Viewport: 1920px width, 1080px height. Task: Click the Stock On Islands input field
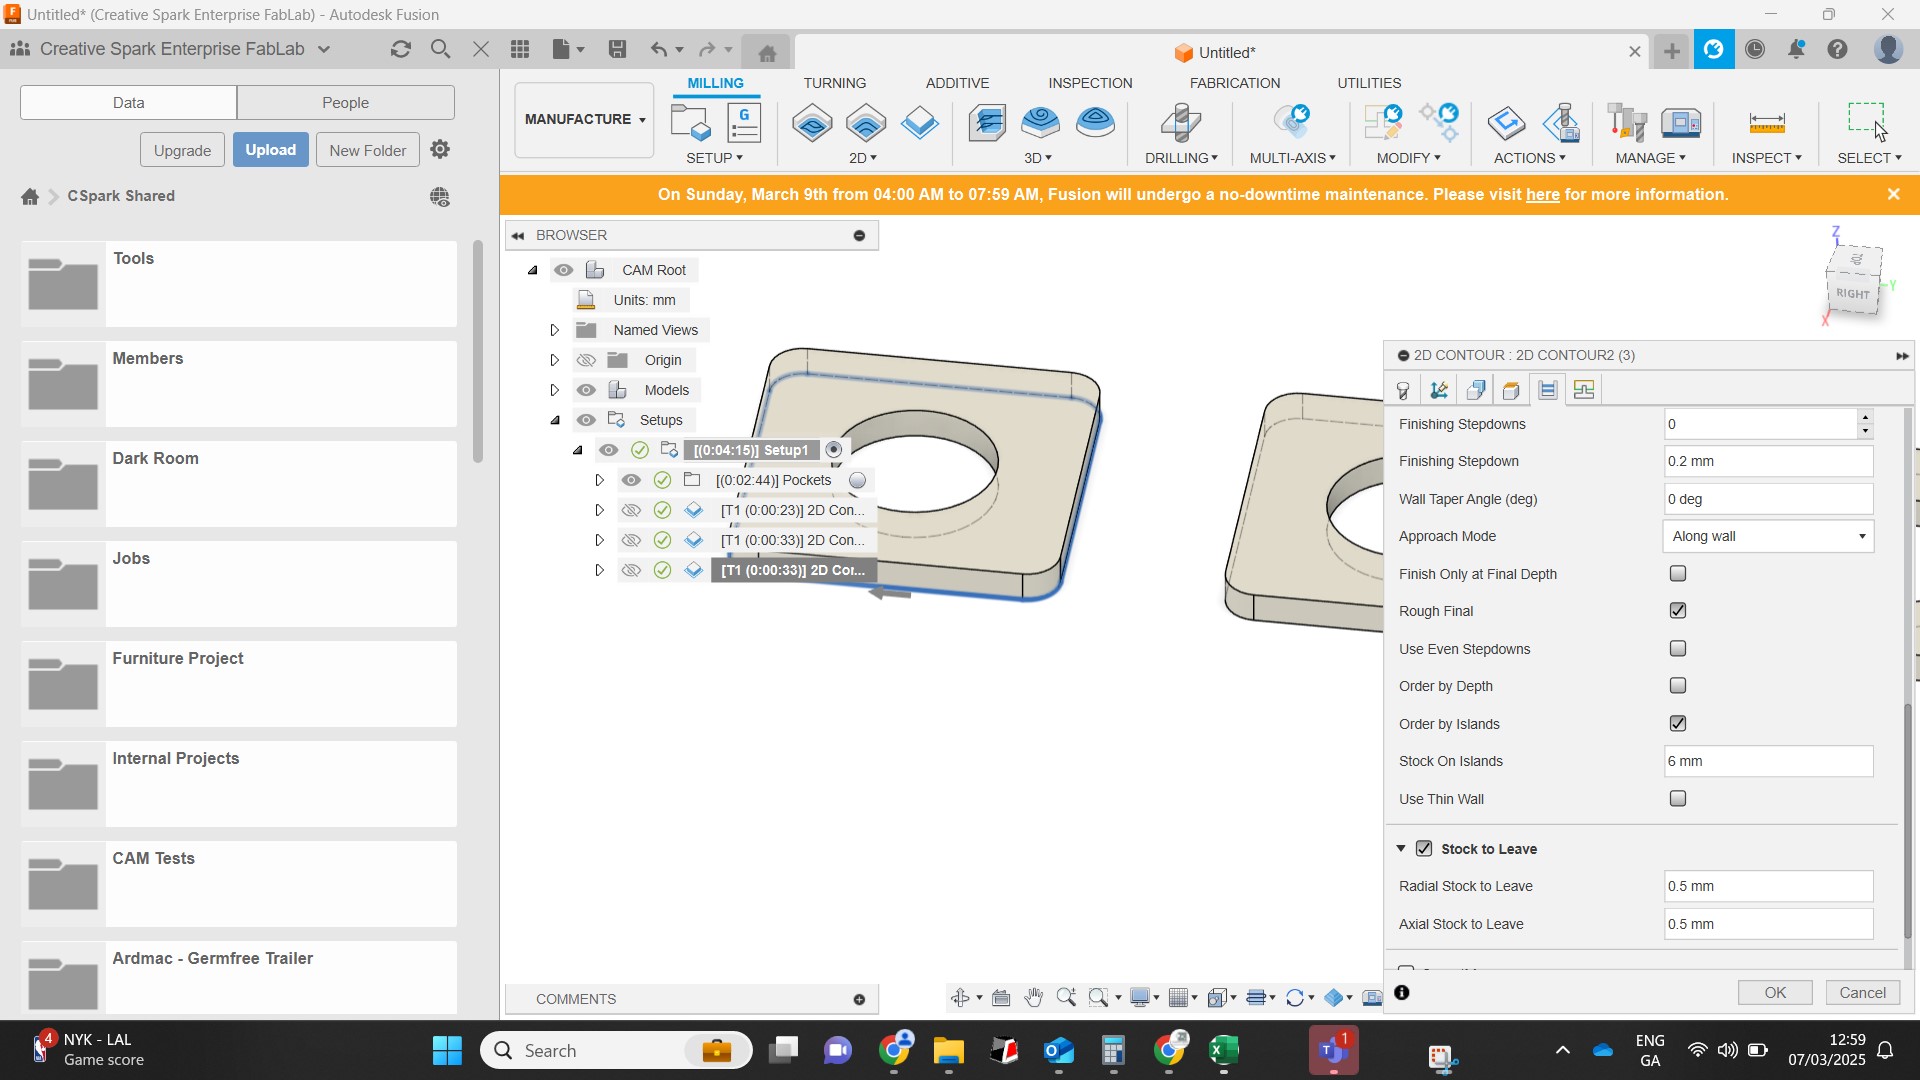point(1768,762)
